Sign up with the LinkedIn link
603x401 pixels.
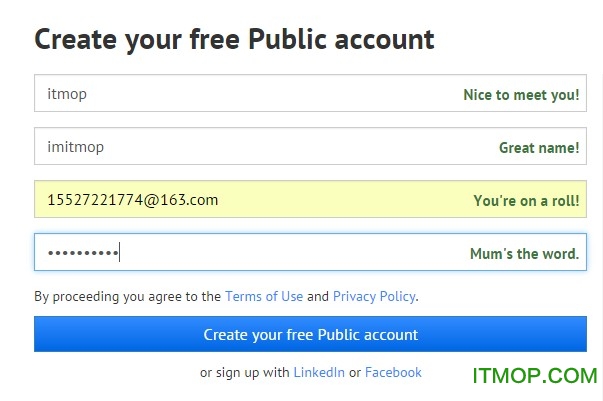click(x=319, y=372)
